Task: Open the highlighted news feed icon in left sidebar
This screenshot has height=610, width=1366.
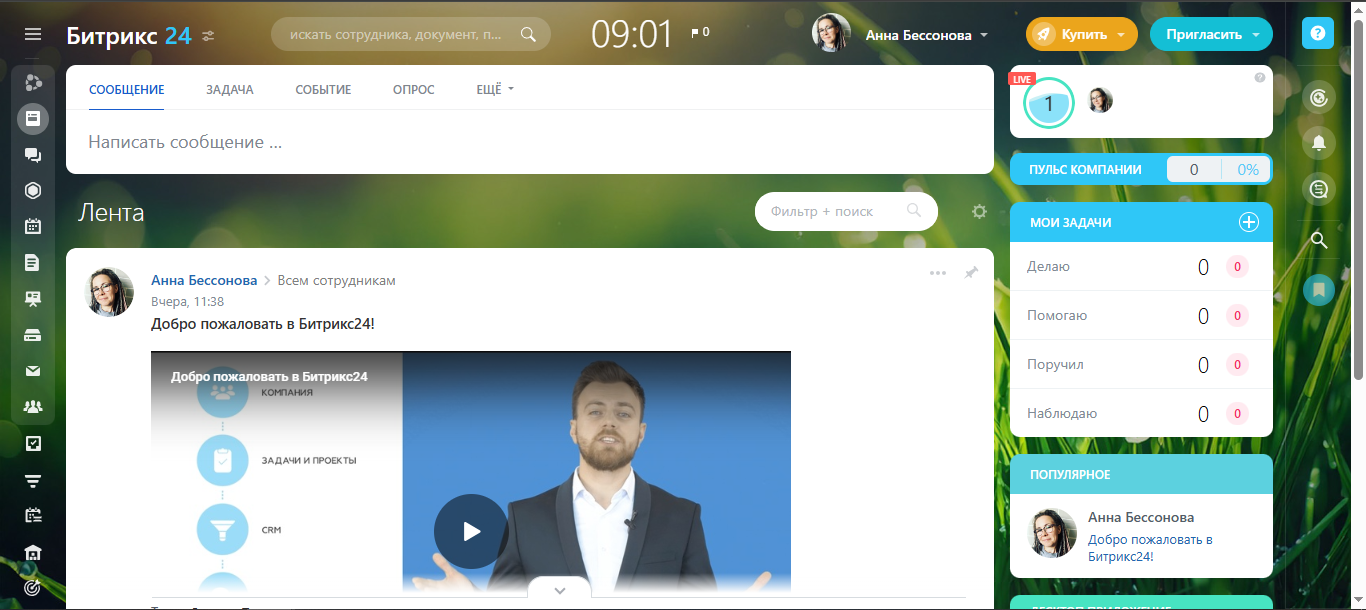Action: click(33, 119)
